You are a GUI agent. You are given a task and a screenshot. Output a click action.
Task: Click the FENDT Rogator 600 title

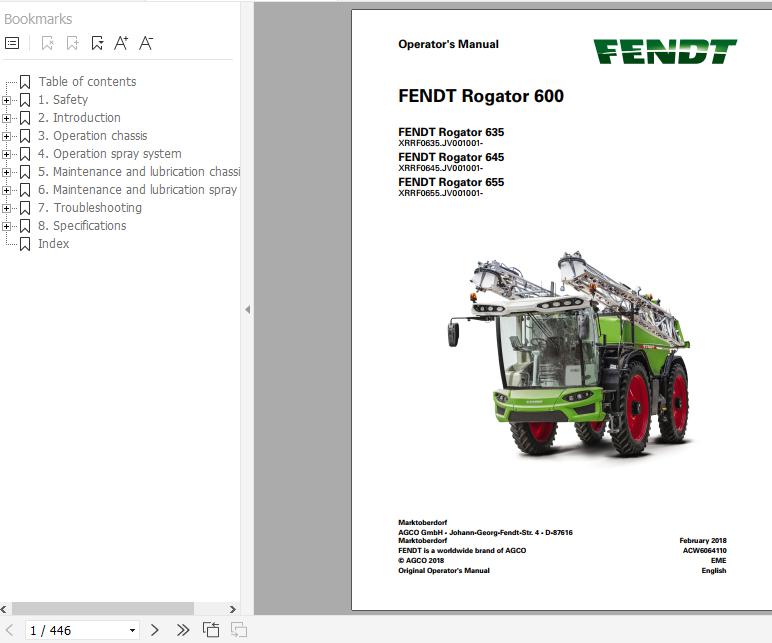point(481,96)
